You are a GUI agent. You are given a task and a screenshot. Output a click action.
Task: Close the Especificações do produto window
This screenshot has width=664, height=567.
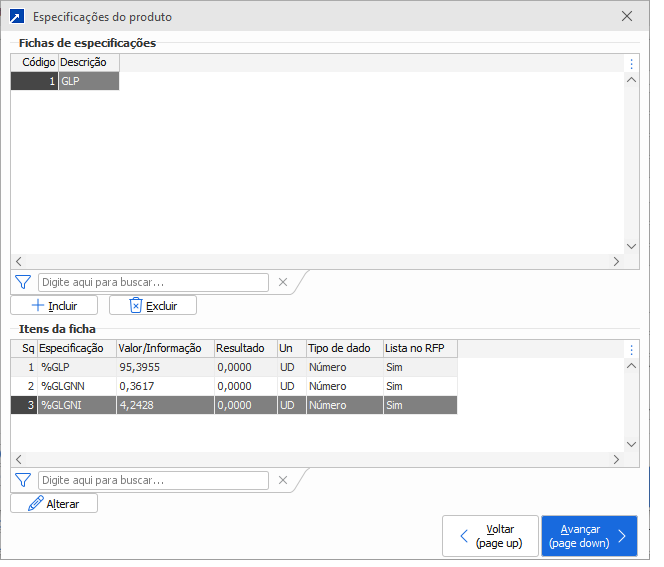627,17
